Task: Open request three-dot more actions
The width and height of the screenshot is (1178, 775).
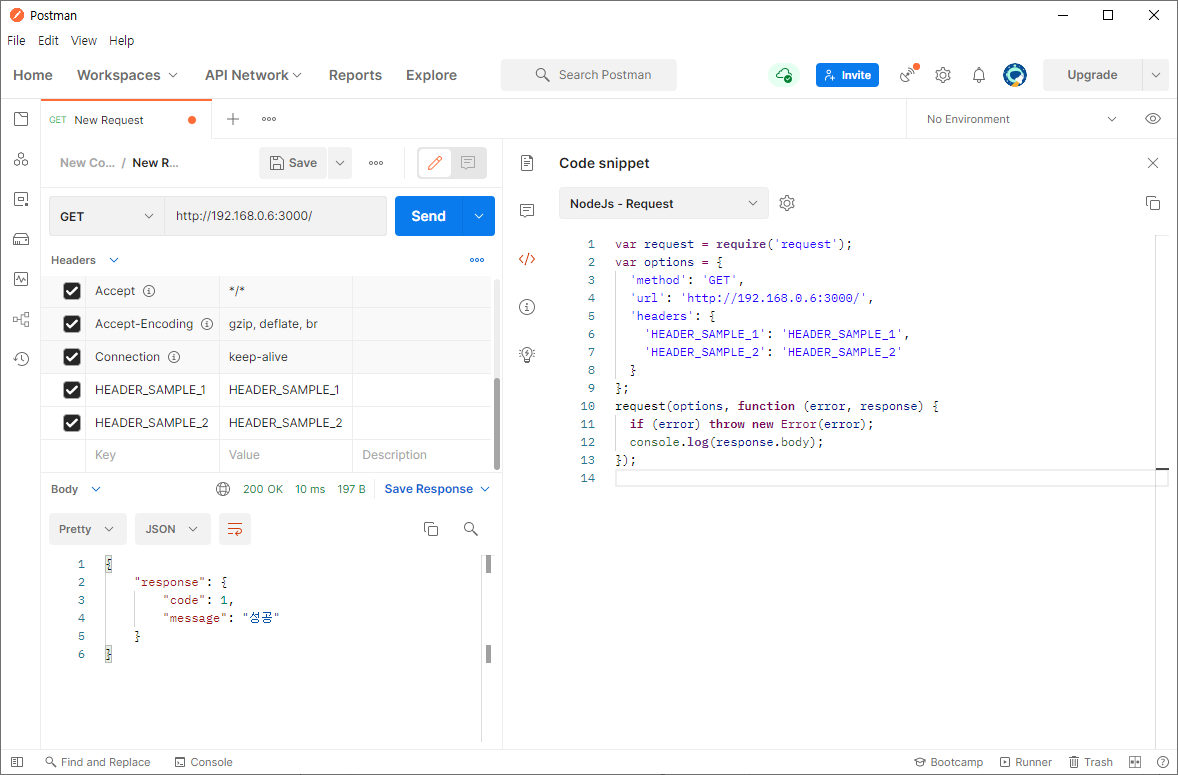Action: pos(376,163)
